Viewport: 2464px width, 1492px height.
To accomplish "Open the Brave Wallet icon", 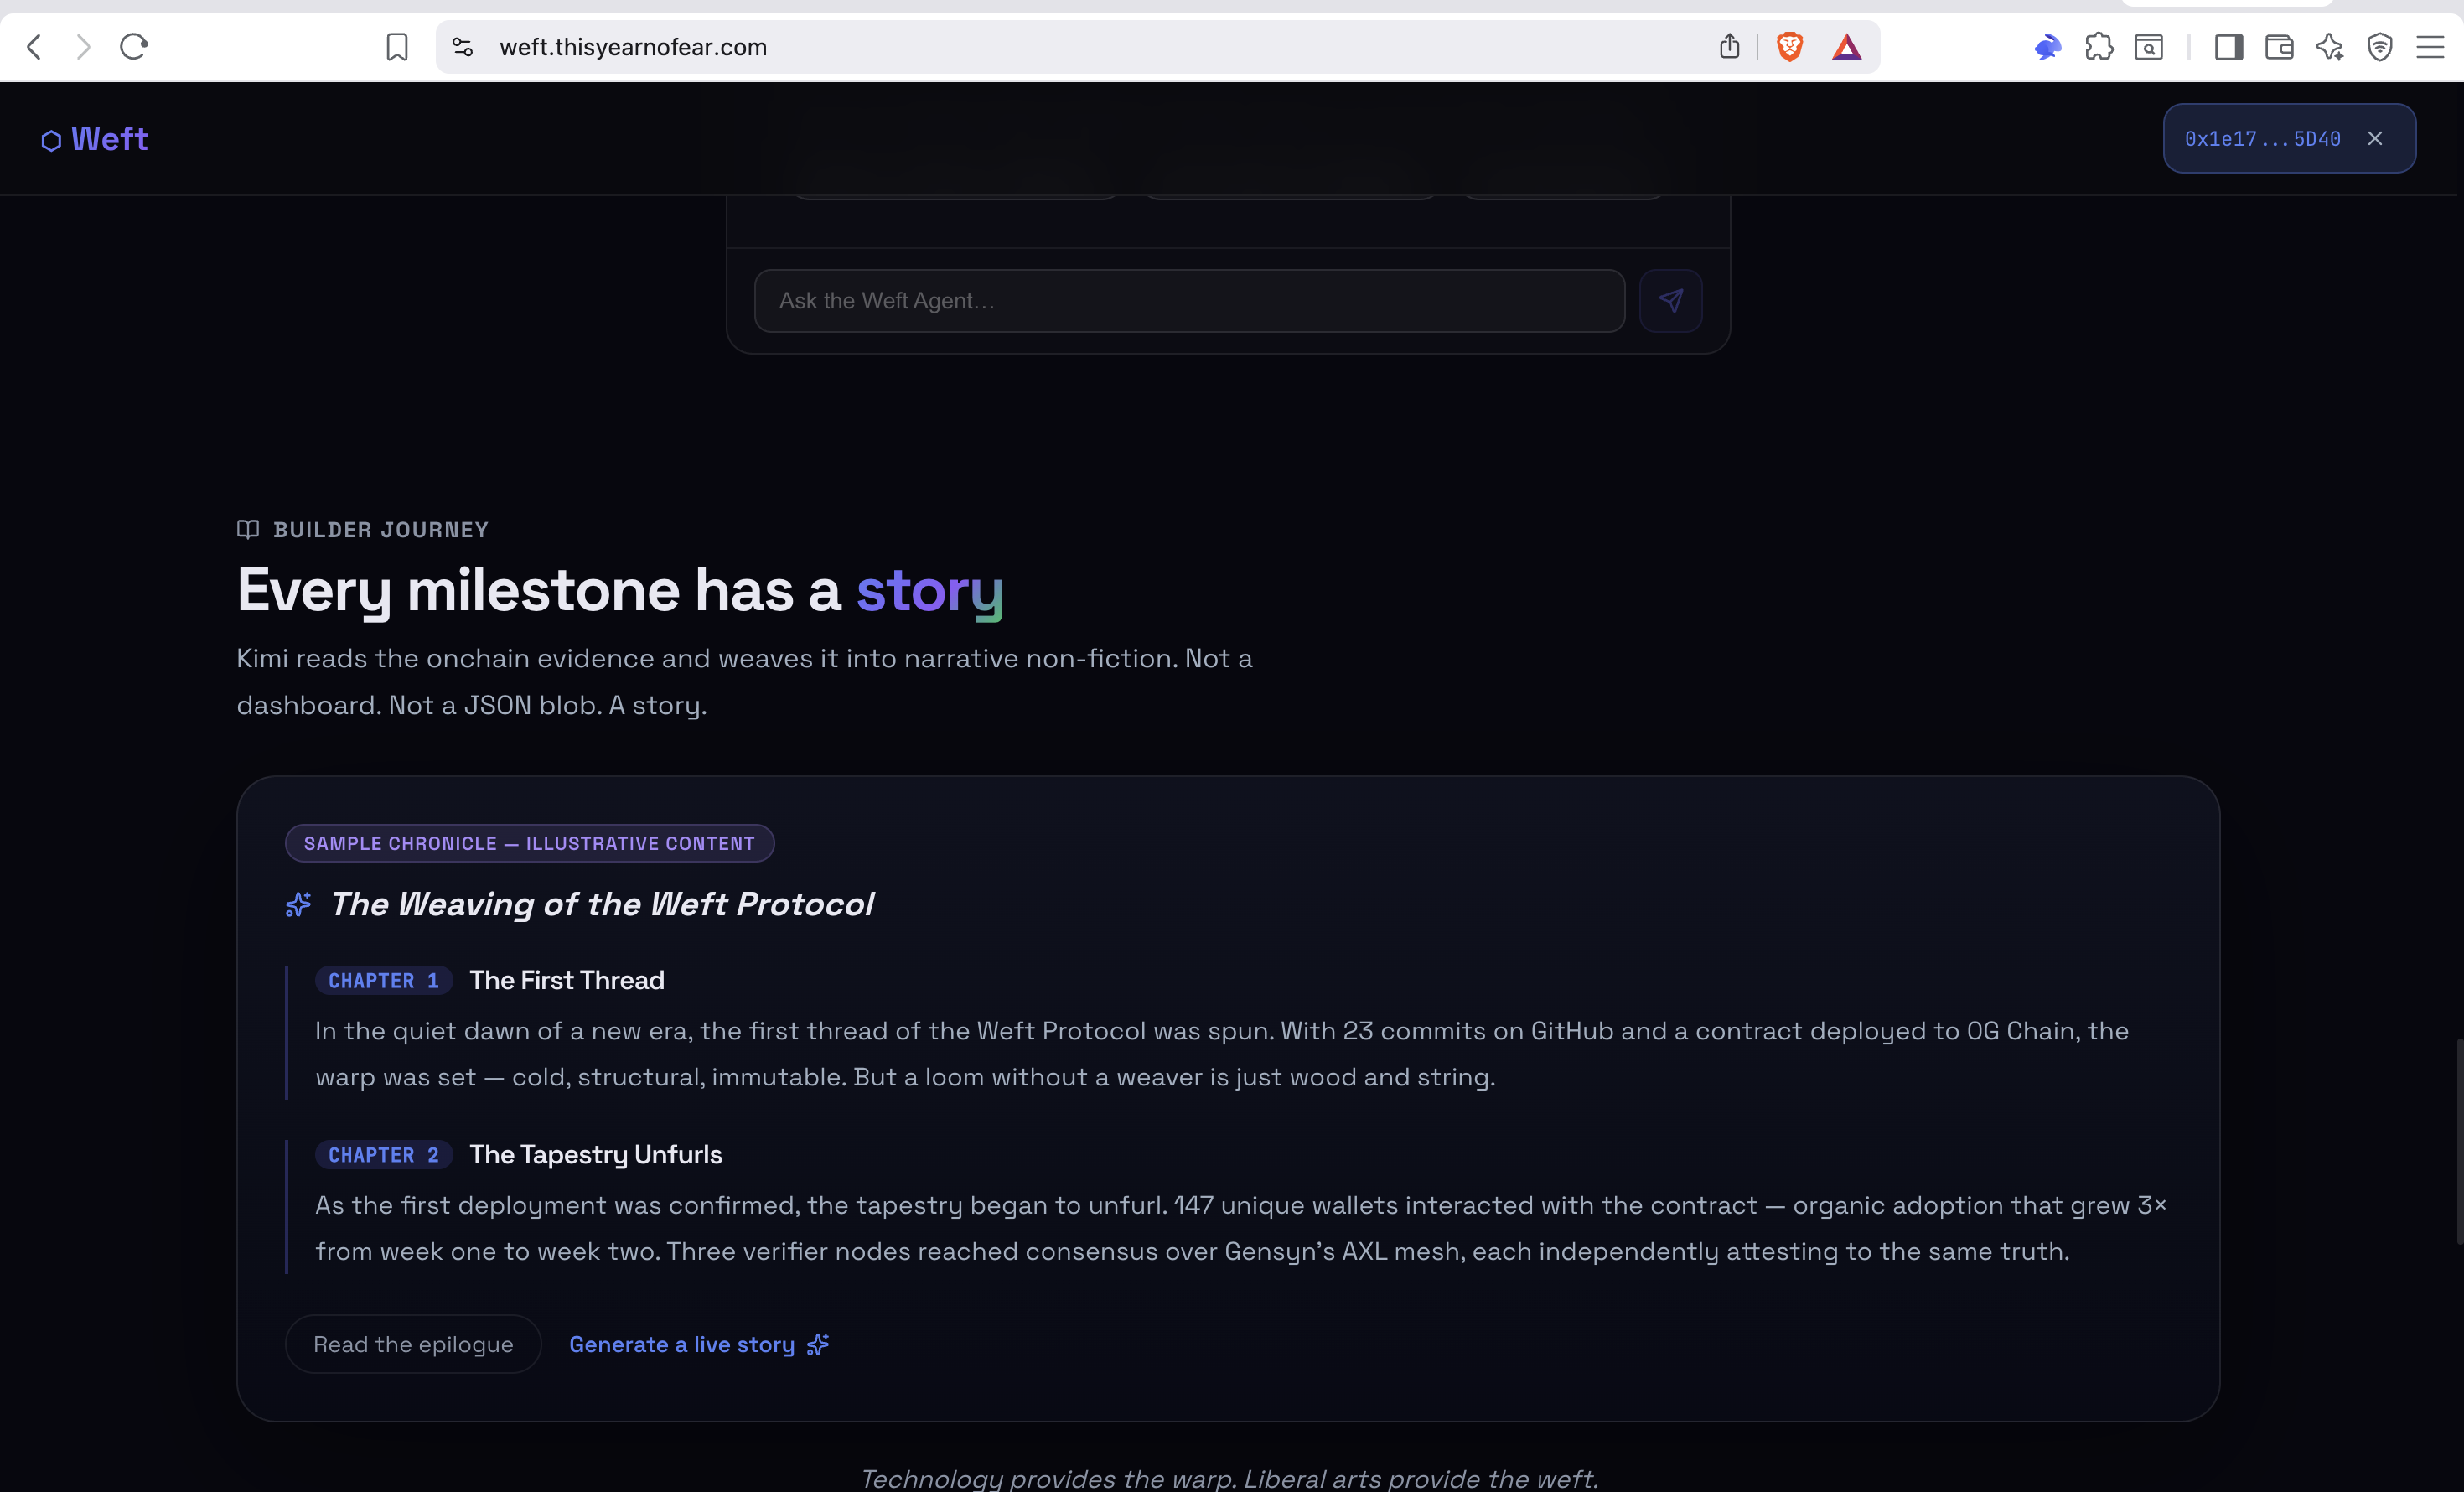I will (2279, 47).
